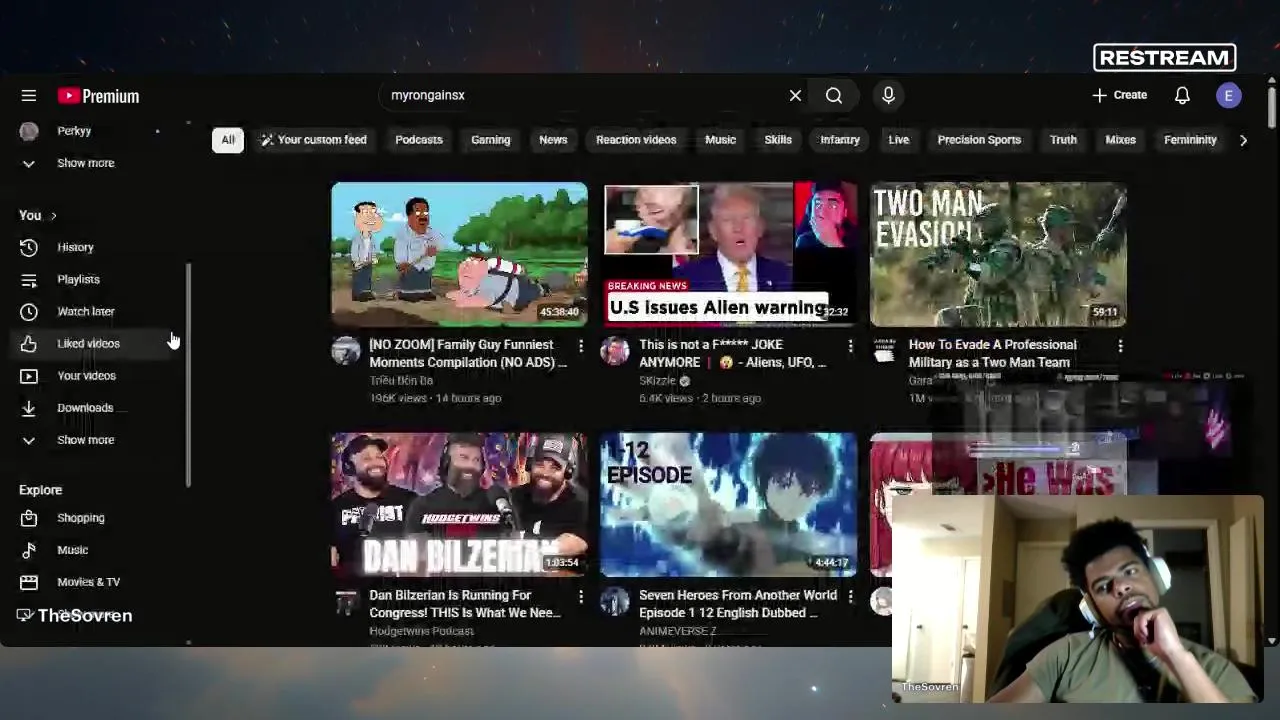Open SKizzle channel avatar
Image resolution: width=1280 pixels, height=720 pixels.
(615, 351)
